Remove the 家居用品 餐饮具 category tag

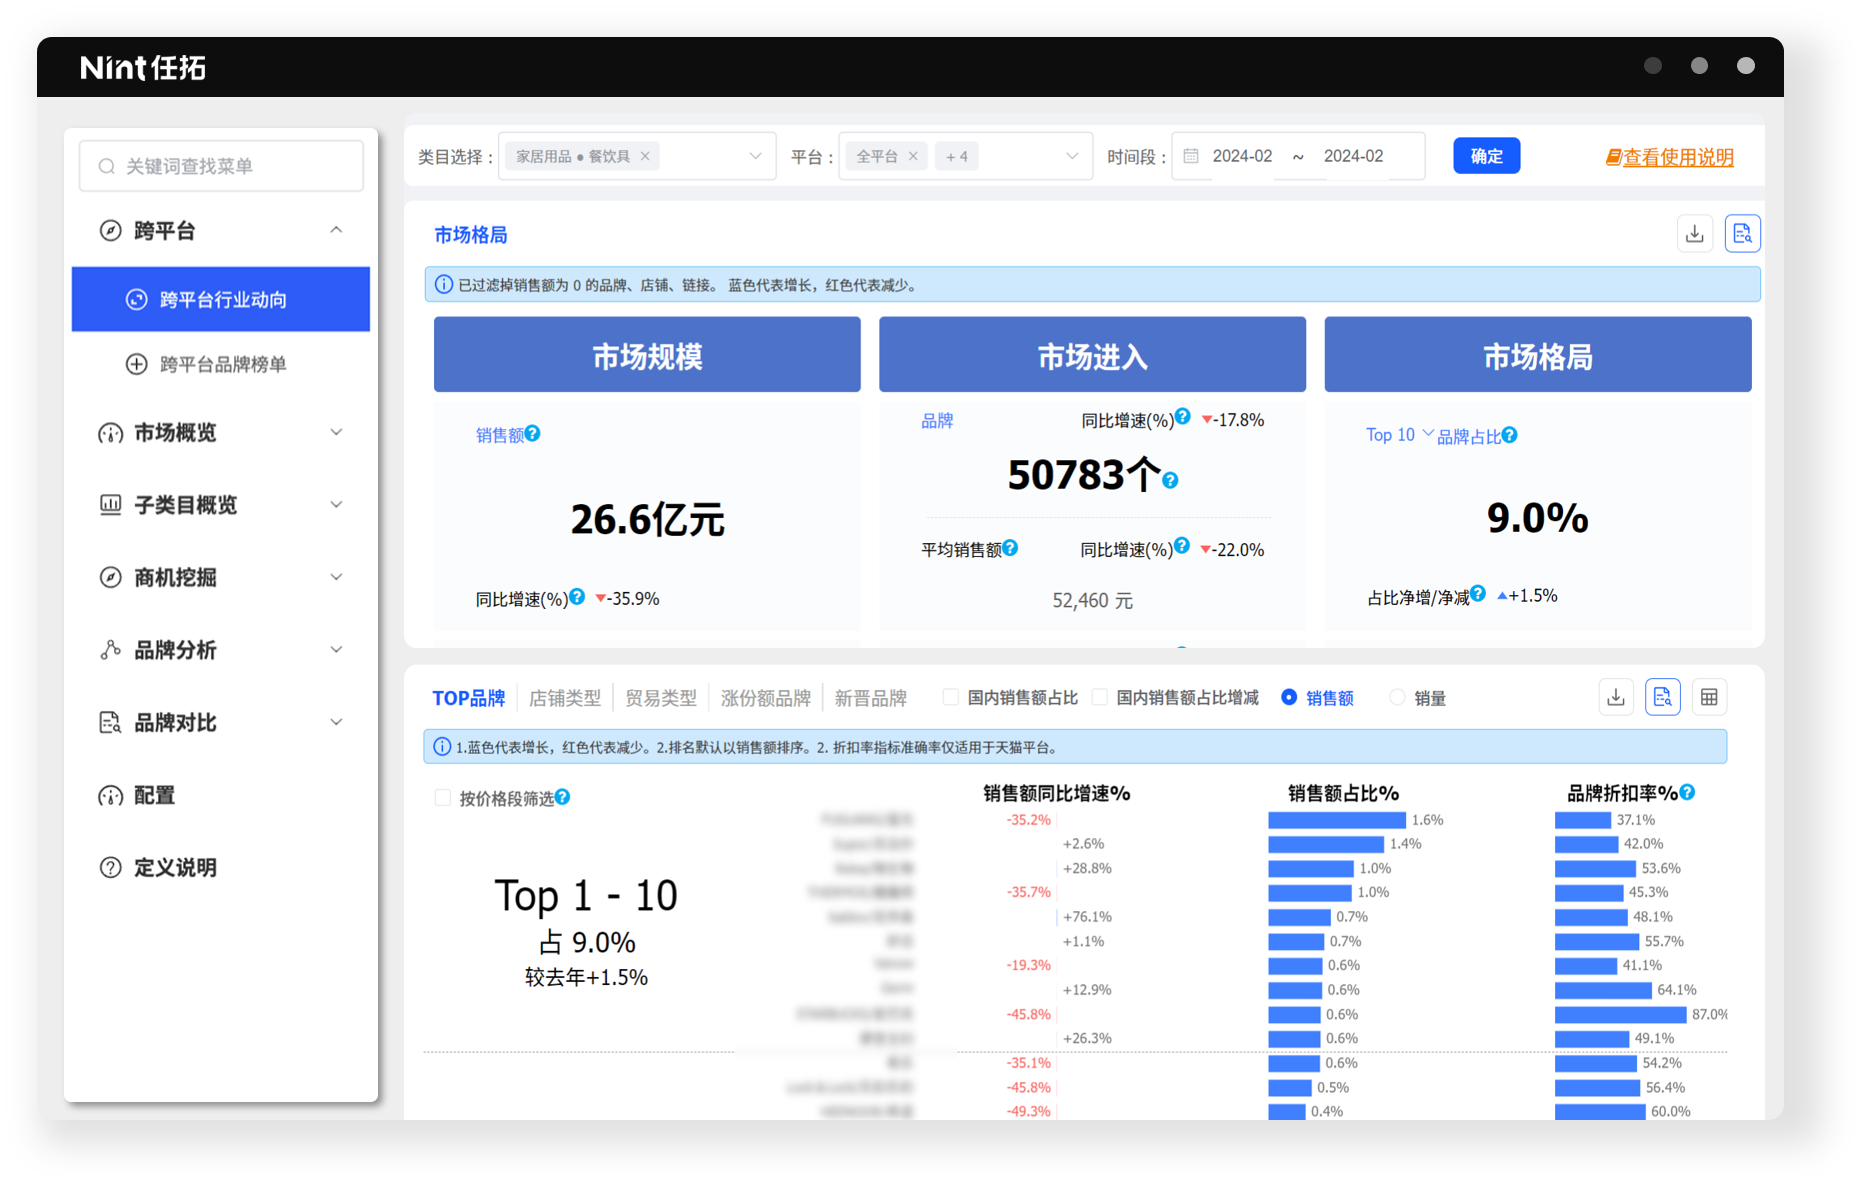click(x=645, y=156)
